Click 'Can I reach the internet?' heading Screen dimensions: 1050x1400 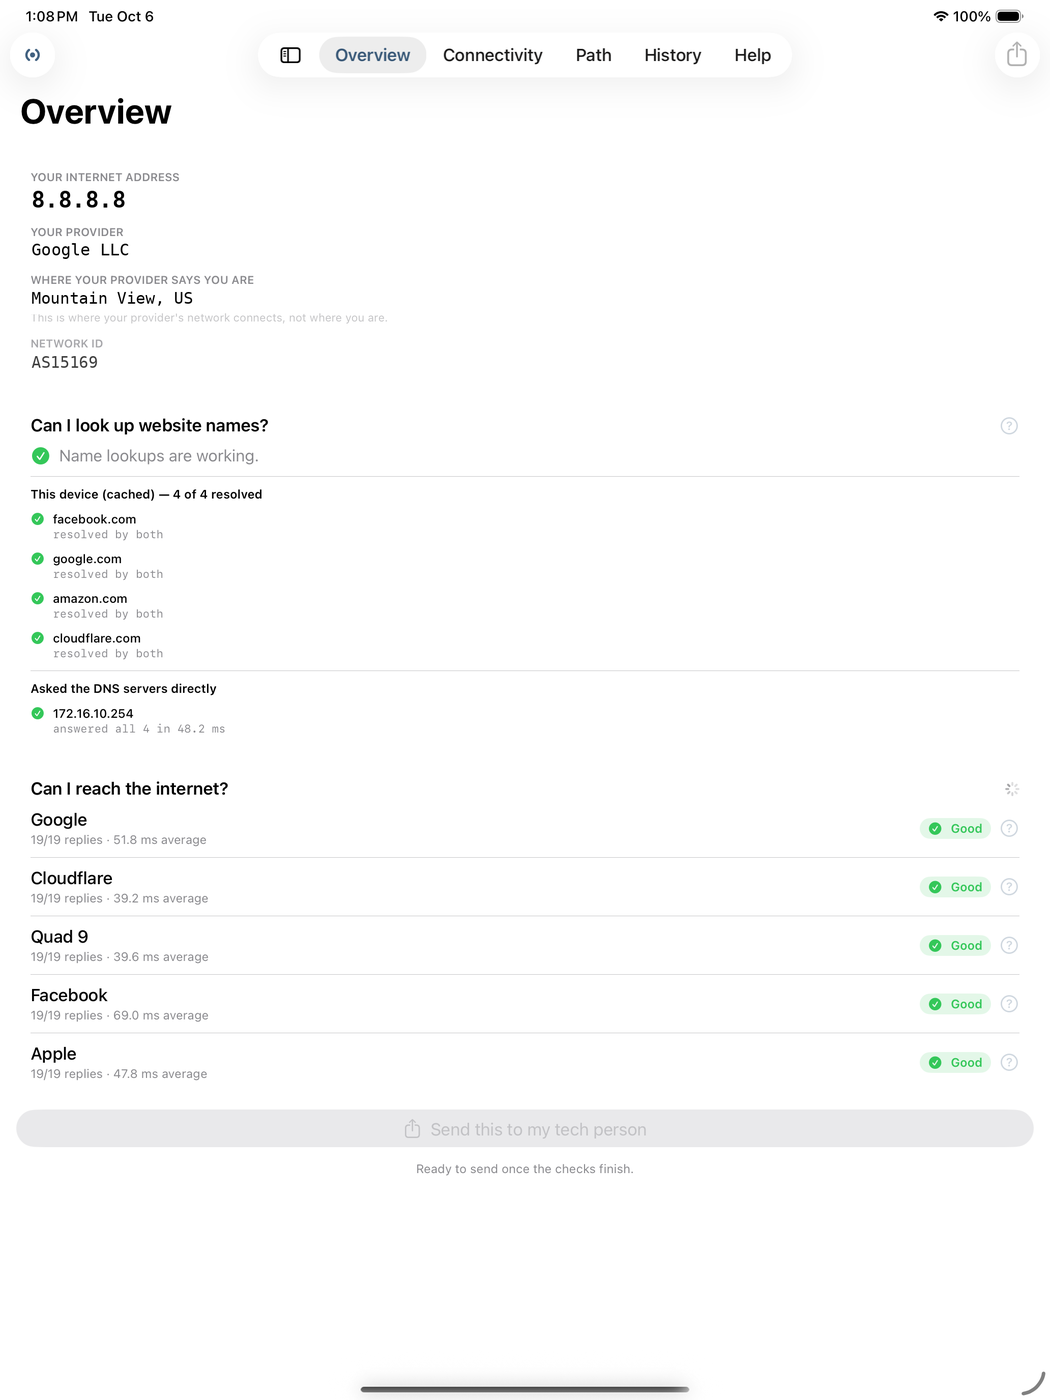[x=130, y=789]
